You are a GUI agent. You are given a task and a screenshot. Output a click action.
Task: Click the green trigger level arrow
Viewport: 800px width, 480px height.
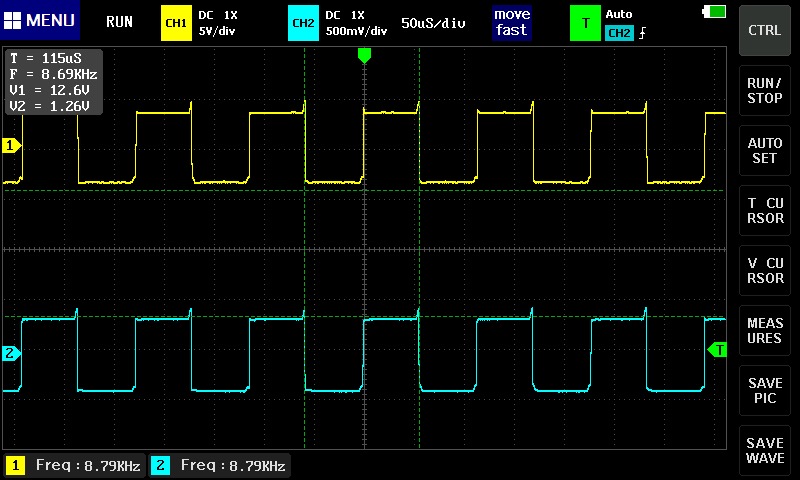[x=717, y=349]
